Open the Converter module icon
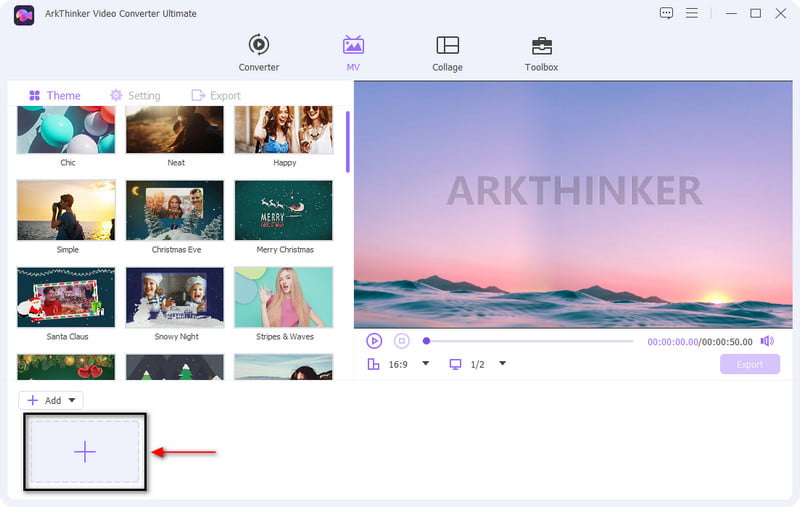This screenshot has height=507, width=800. (259, 45)
